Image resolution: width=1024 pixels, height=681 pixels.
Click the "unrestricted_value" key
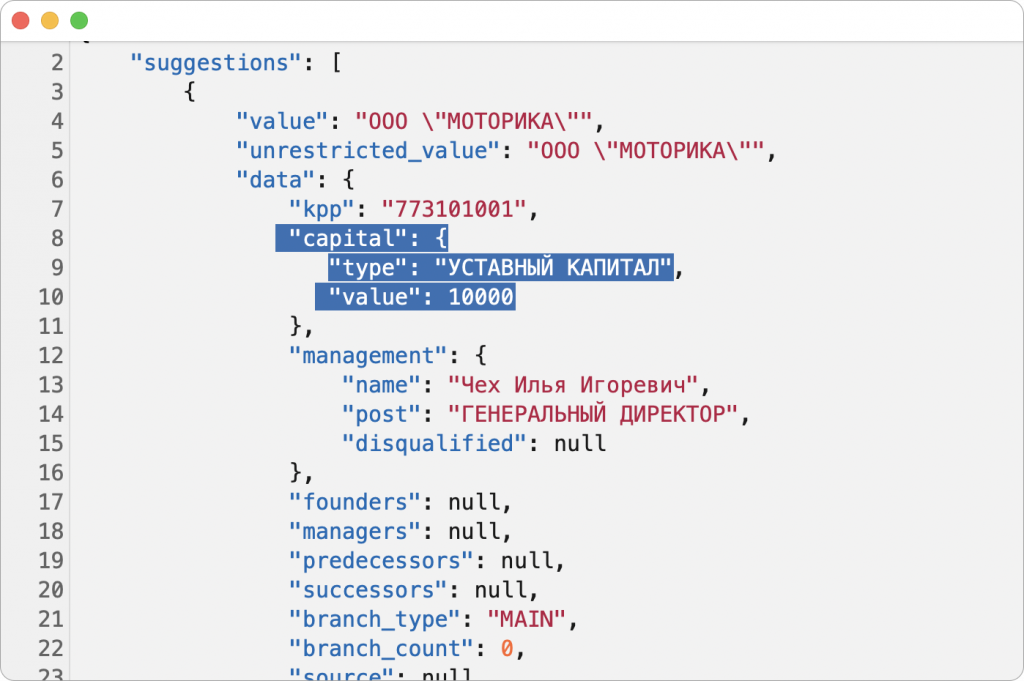(x=367, y=151)
